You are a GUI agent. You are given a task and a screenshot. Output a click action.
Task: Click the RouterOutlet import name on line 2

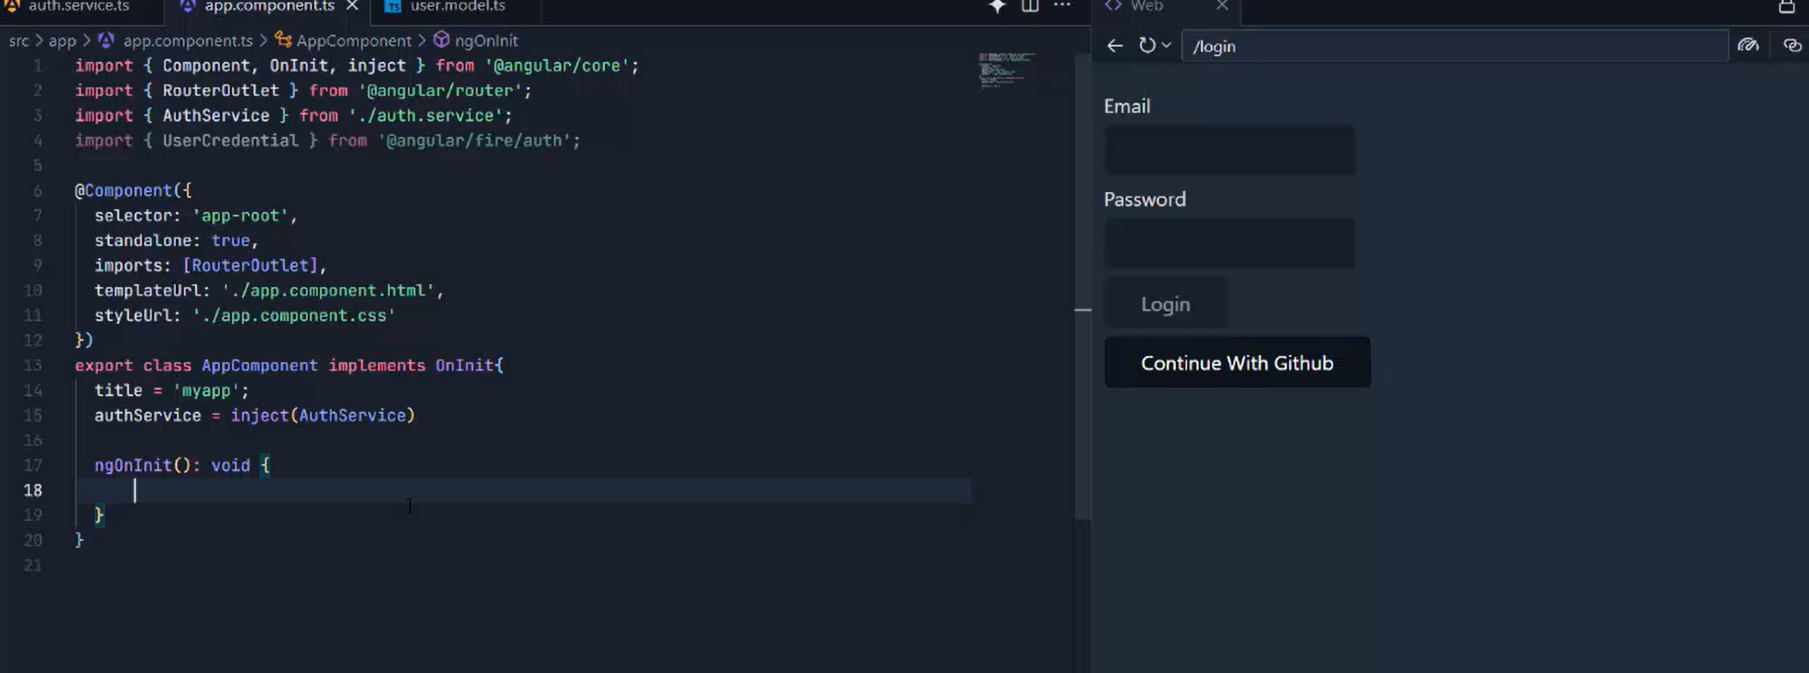pyautogui.click(x=221, y=91)
